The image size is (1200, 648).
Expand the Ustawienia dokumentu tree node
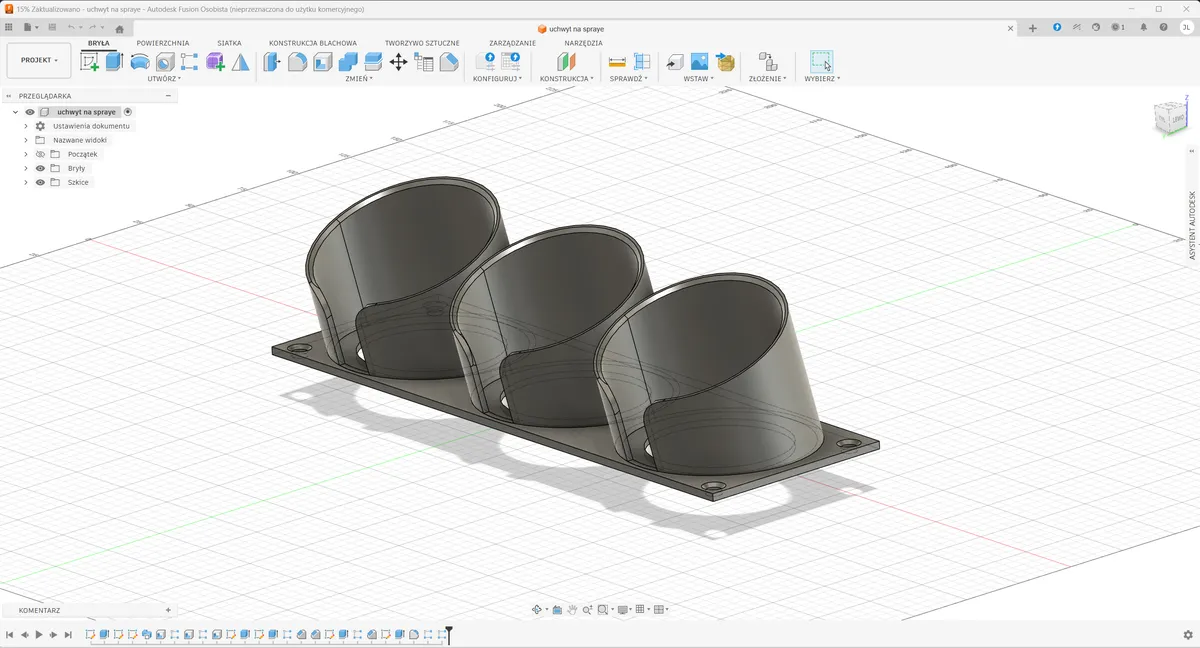pyautogui.click(x=26, y=127)
